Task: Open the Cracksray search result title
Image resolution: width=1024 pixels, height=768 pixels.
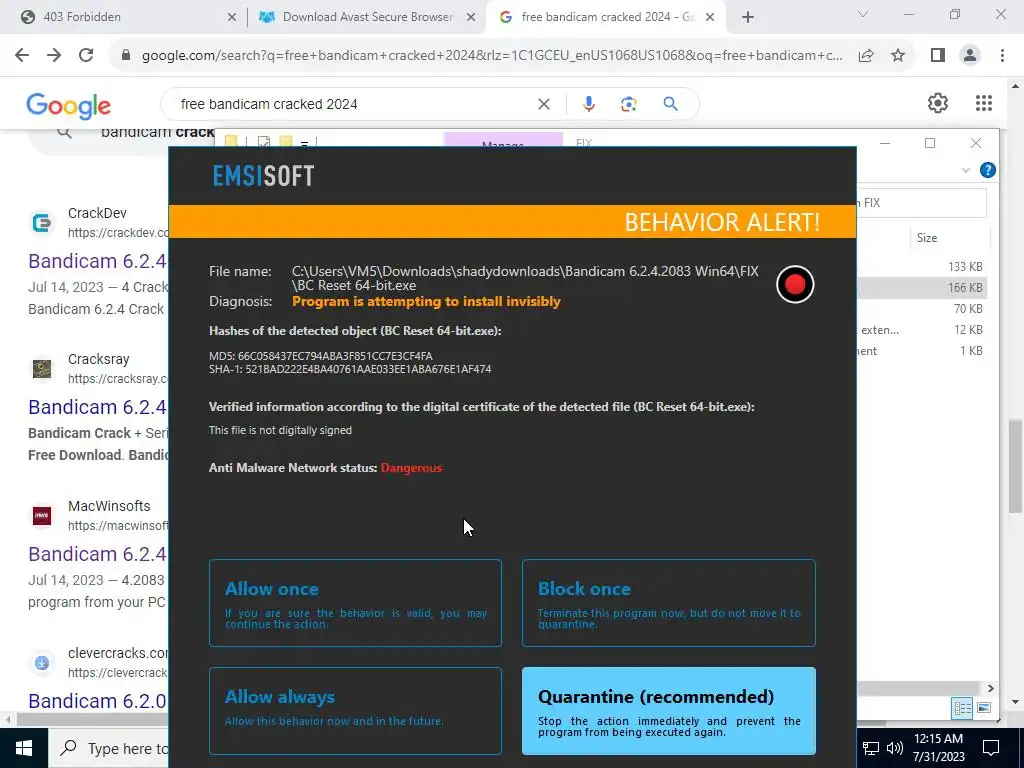Action: coord(98,407)
